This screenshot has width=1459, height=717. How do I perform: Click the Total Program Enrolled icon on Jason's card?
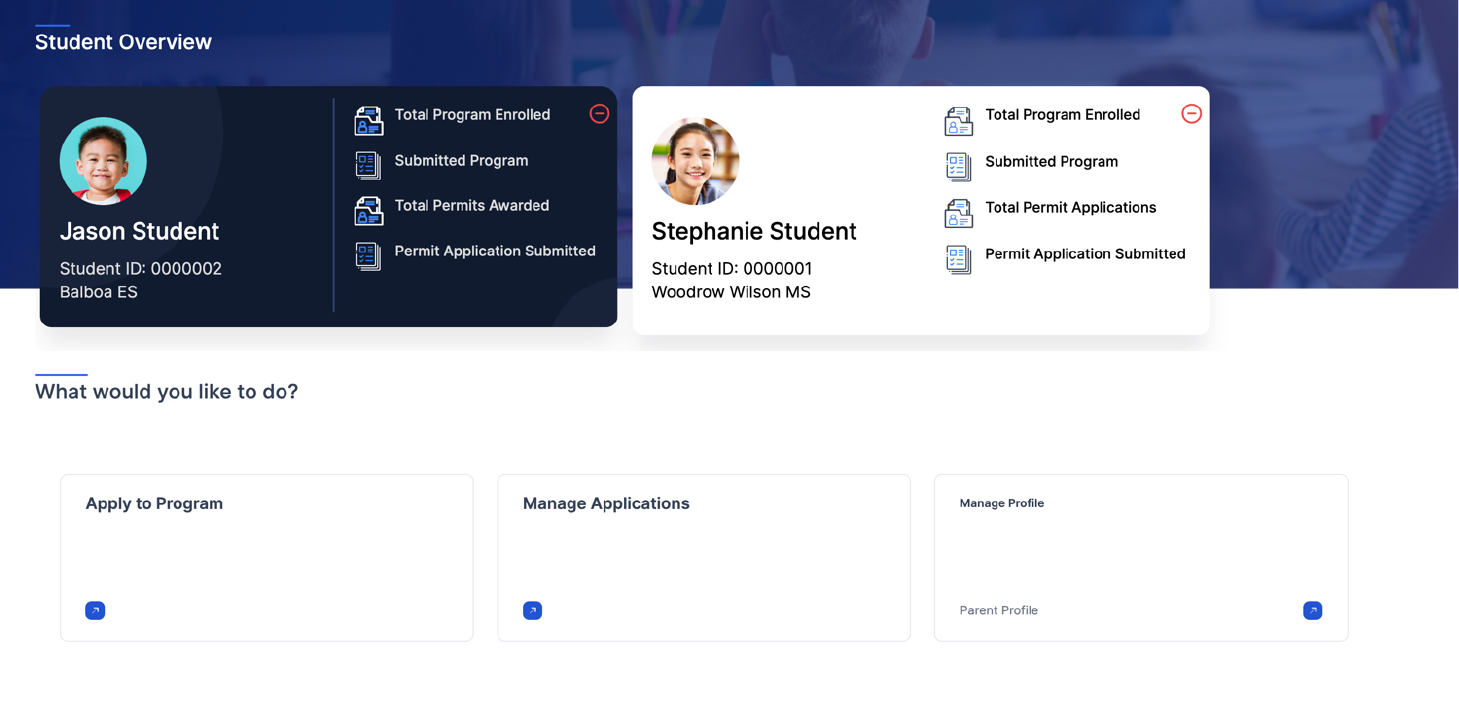pos(368,119)
